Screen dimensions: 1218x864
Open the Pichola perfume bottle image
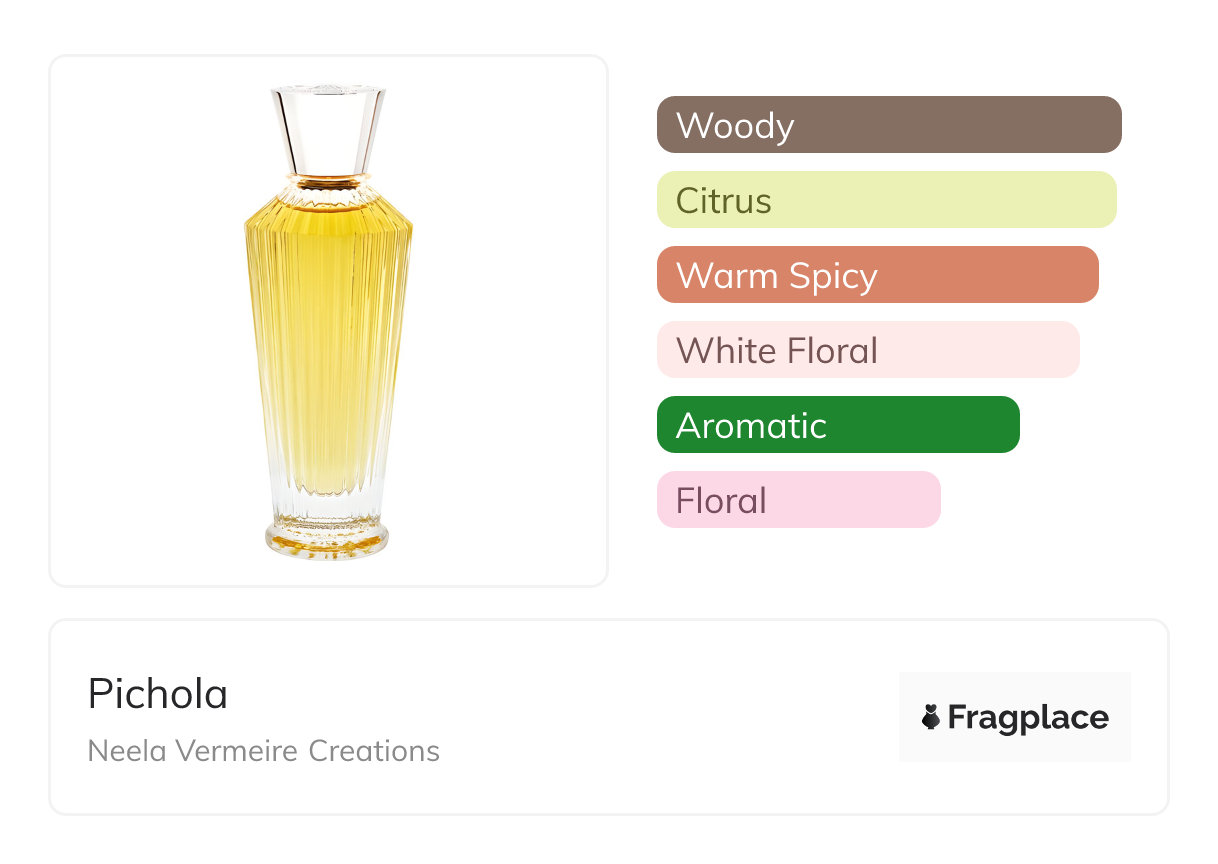point(328,322)
